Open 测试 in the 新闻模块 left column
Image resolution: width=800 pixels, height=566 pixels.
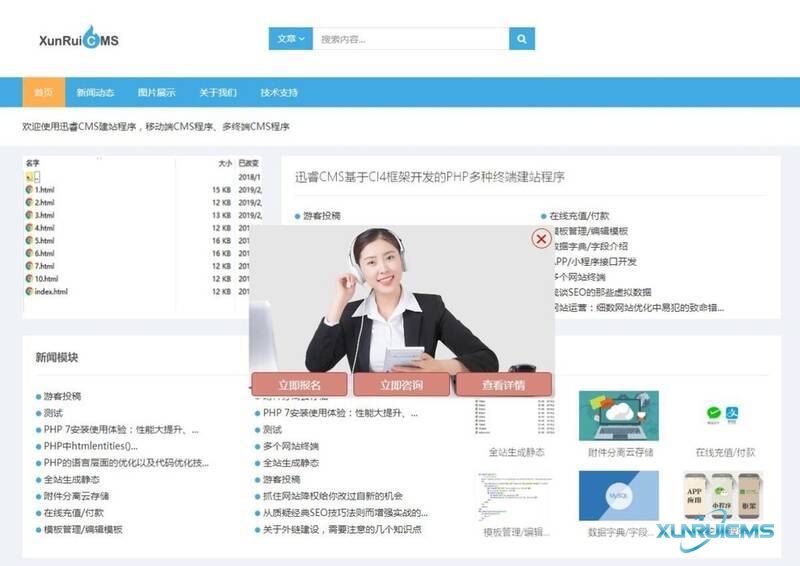tap(53, 412)
